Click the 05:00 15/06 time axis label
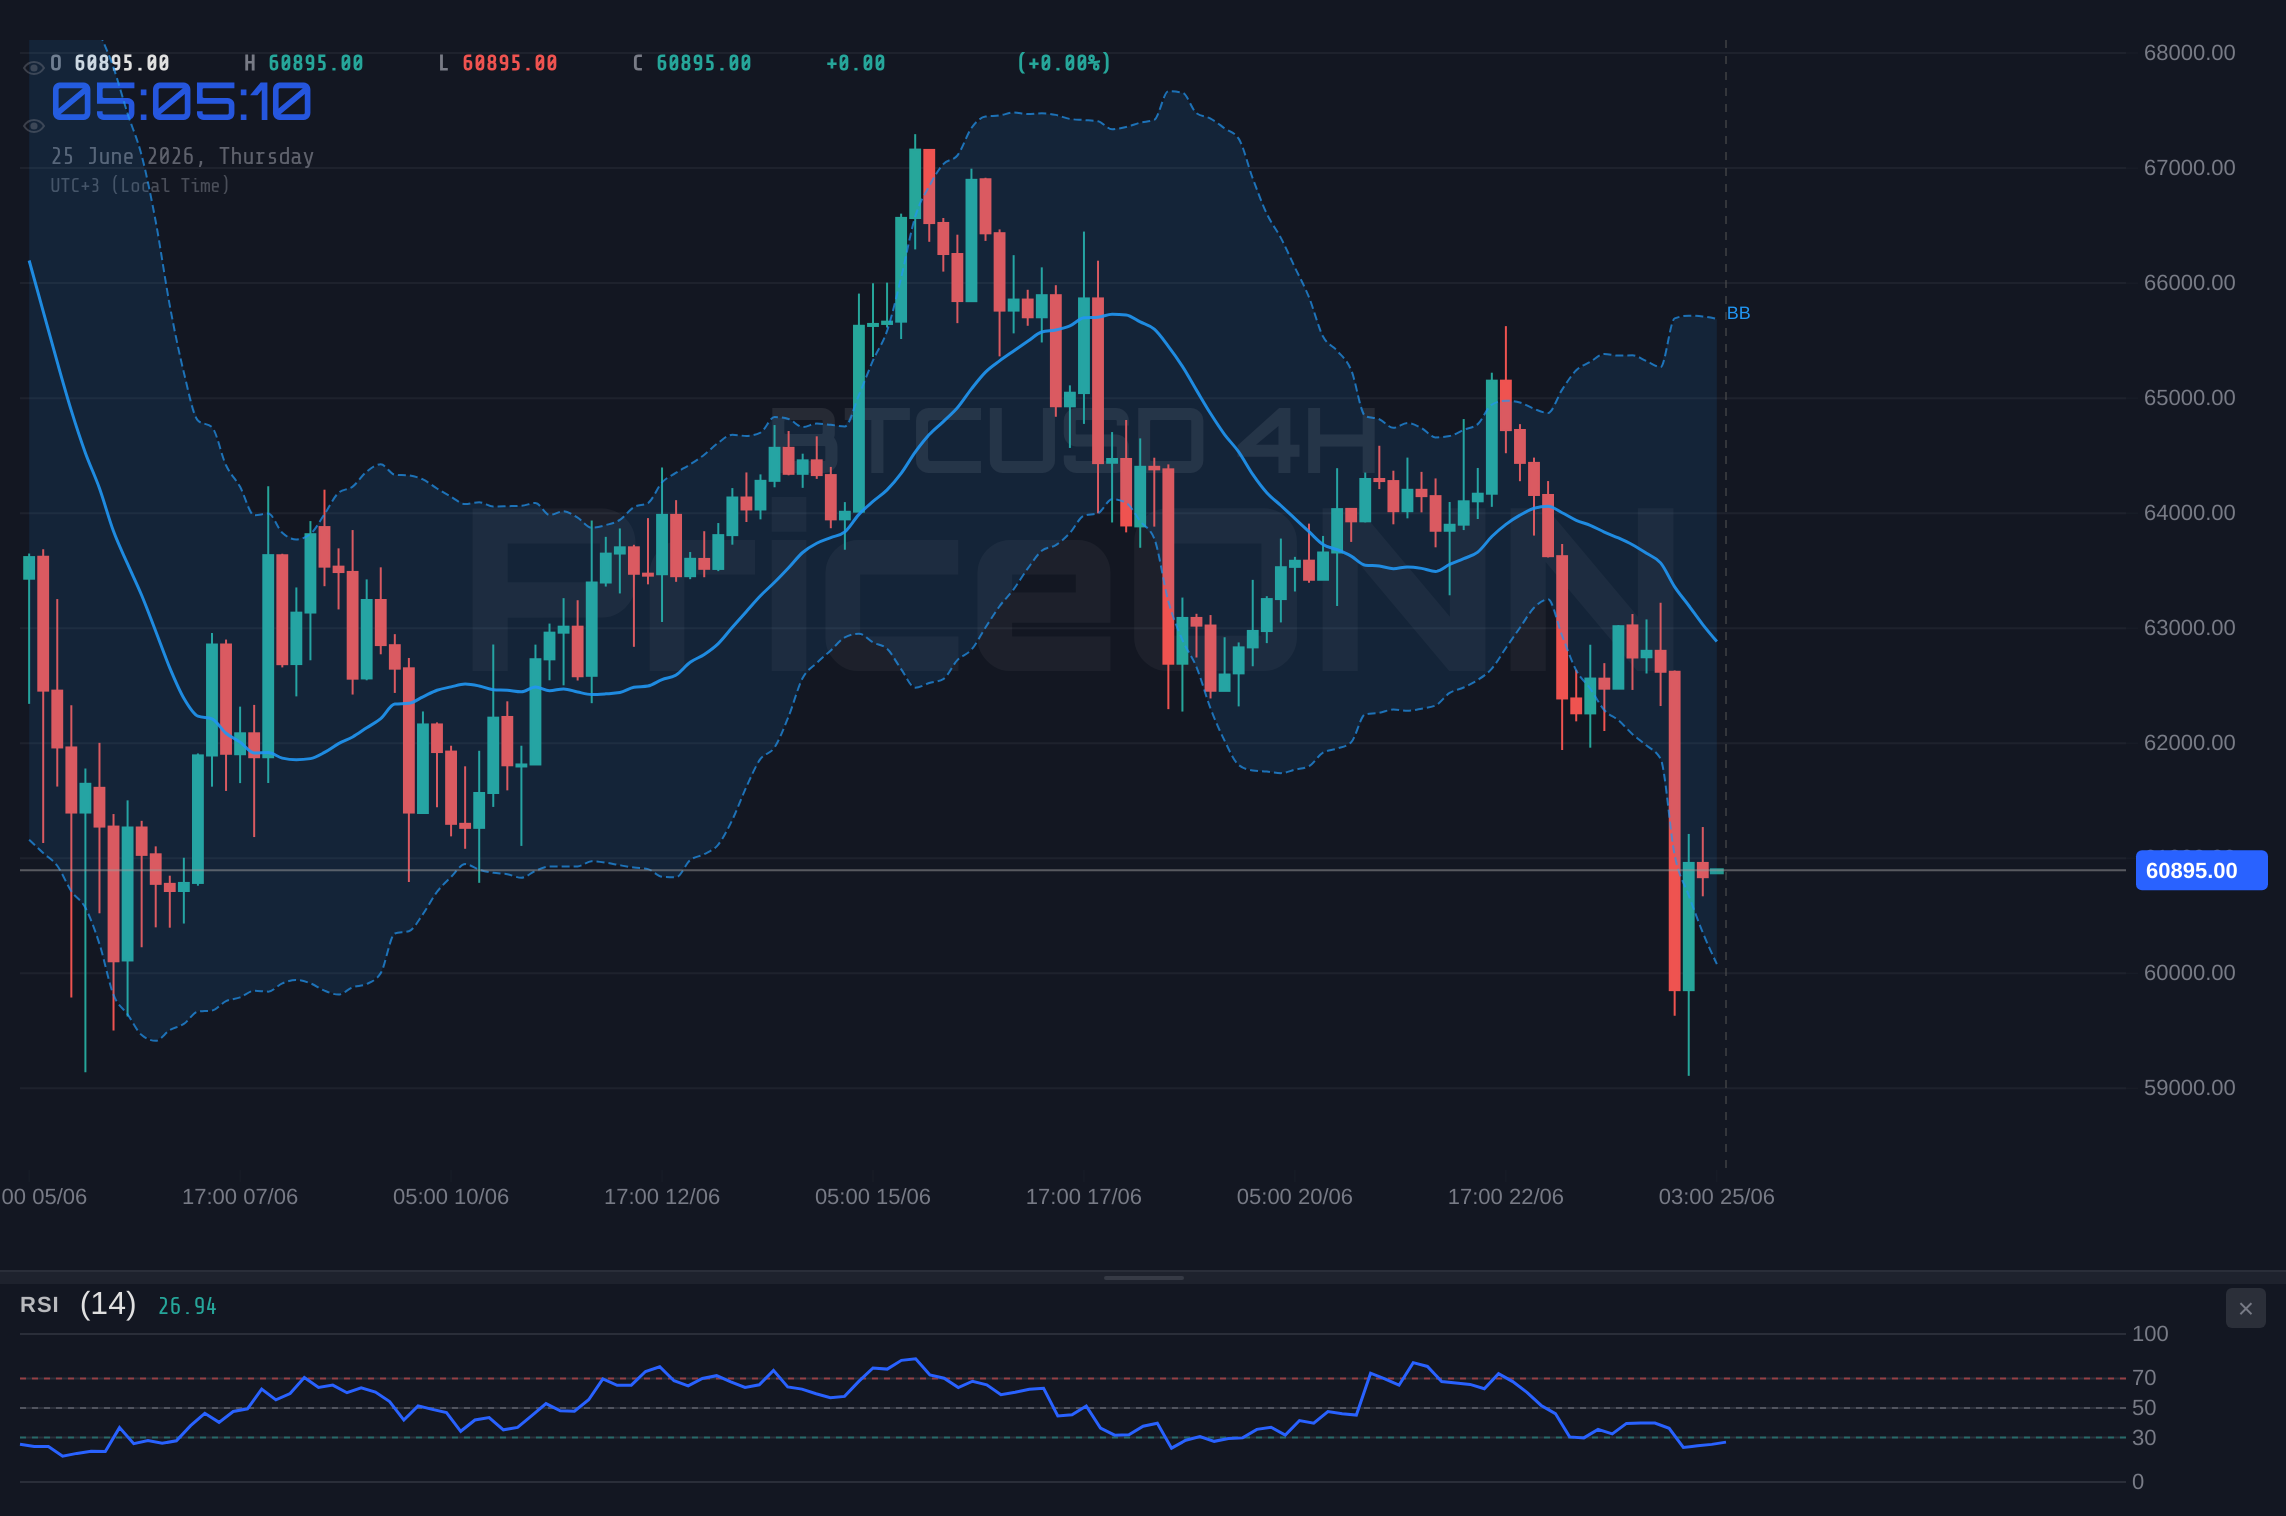2286x1516 pixels. 873,1197
